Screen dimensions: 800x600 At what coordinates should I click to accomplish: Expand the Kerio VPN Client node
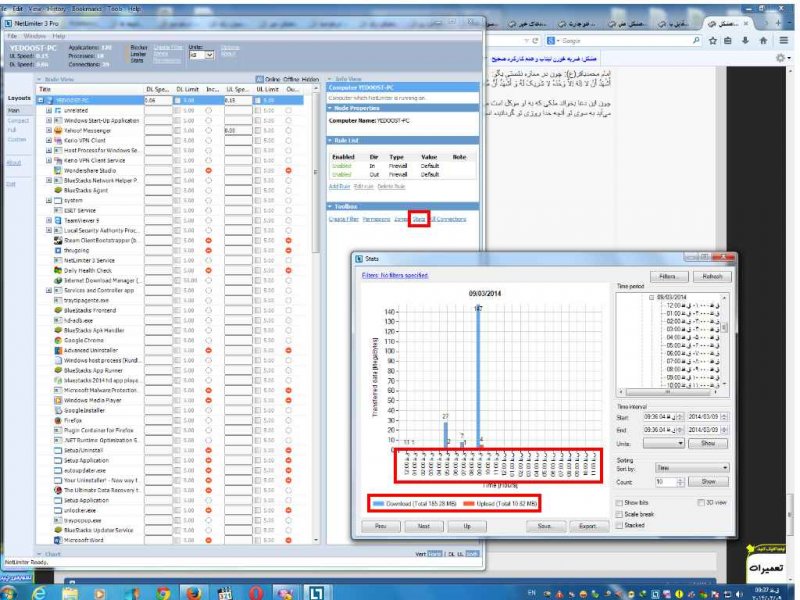pos(49,140)
